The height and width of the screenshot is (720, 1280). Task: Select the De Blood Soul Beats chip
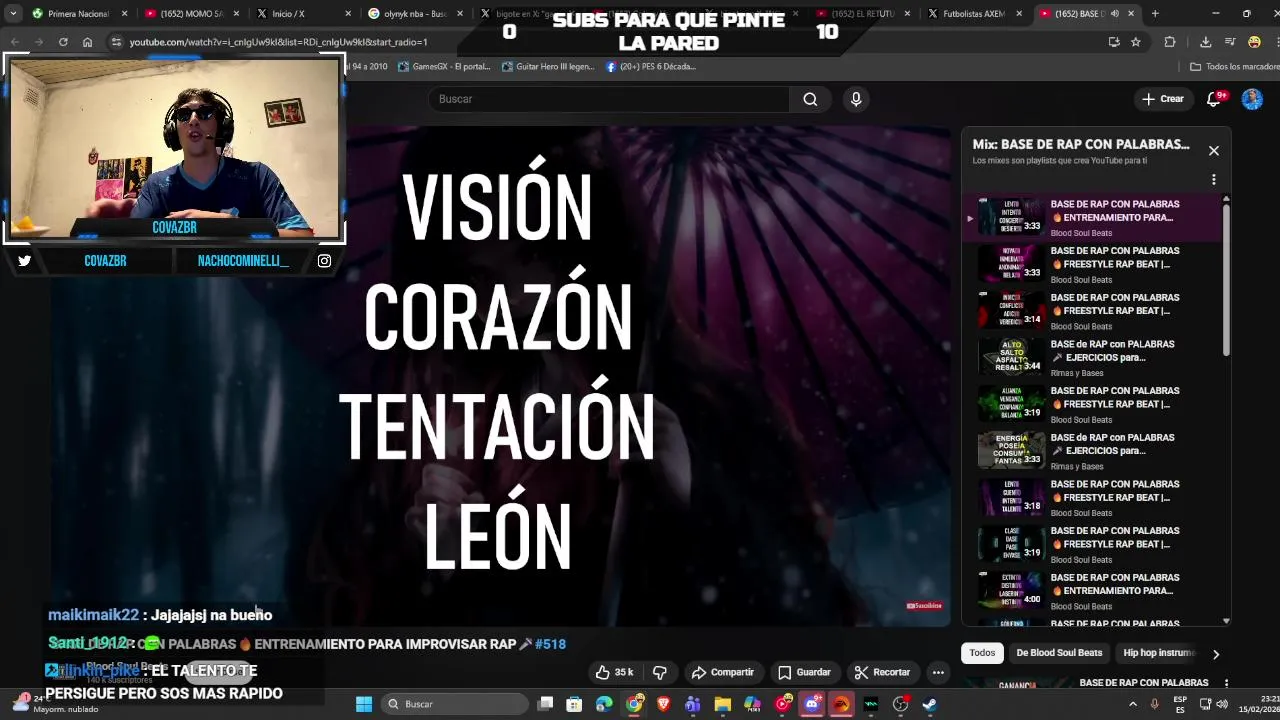click(x=1059, y=653)
